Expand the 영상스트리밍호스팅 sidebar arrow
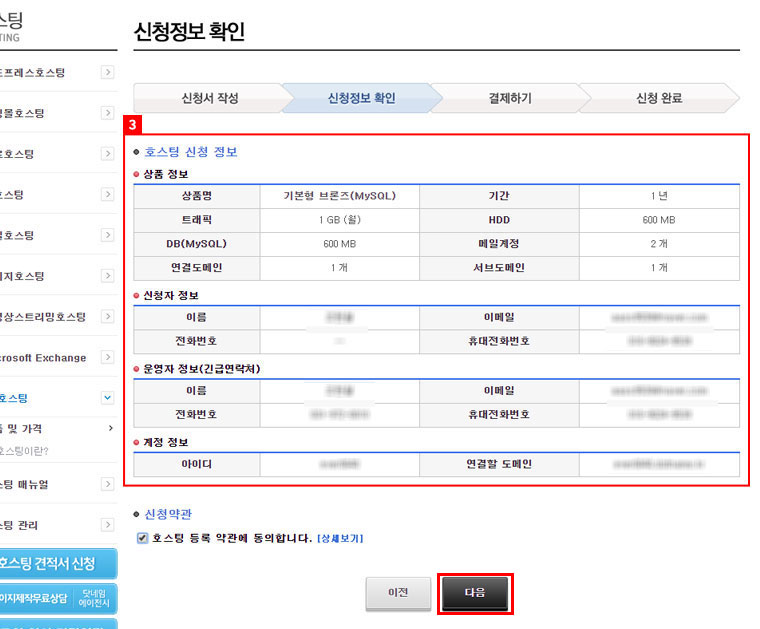Image resolution: width=760 pixels, height=629 pixels. 107,317
